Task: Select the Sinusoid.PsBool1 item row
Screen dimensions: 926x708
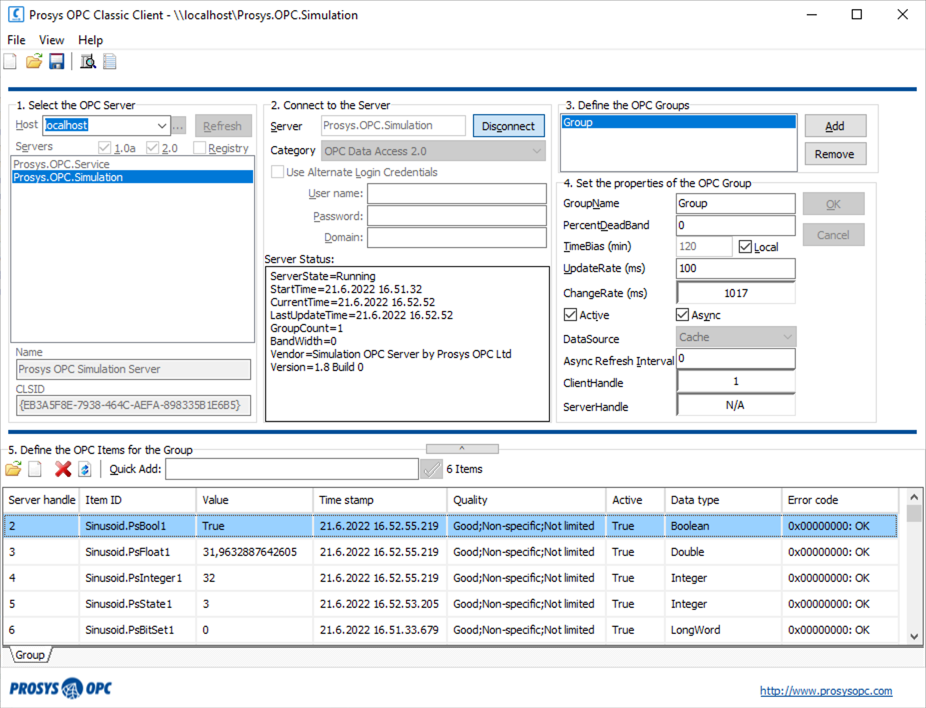Action: pyautogui.click(x=451, y=526)
